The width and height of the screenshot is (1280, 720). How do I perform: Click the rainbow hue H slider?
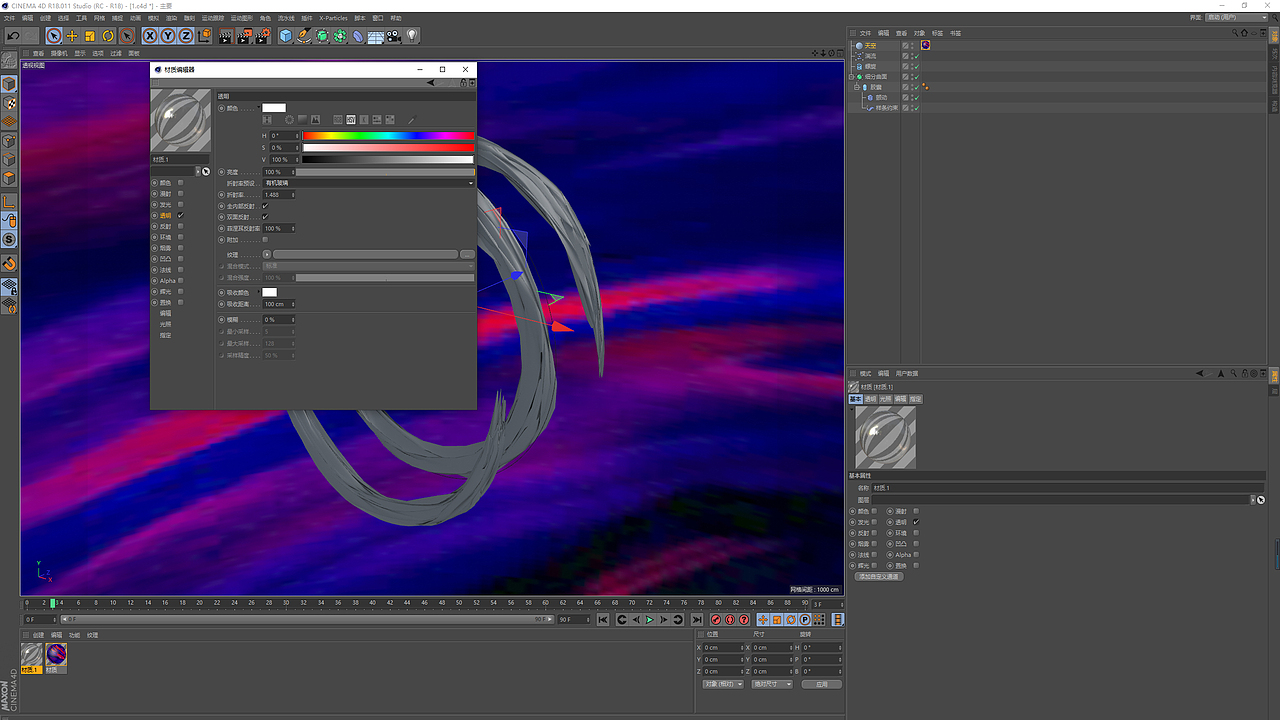[388, 136]
